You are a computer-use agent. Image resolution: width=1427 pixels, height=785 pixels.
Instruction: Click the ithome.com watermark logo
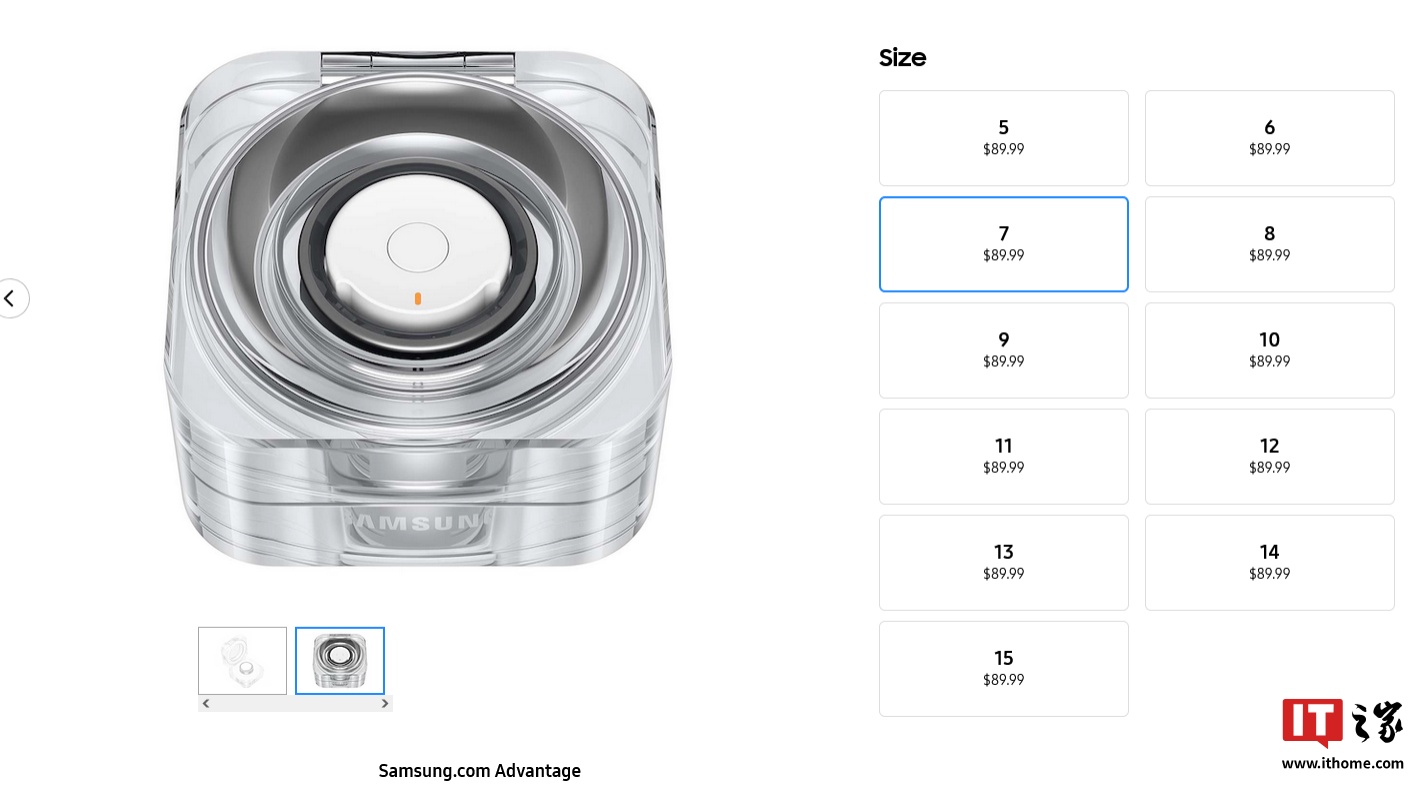point(1342,735)
